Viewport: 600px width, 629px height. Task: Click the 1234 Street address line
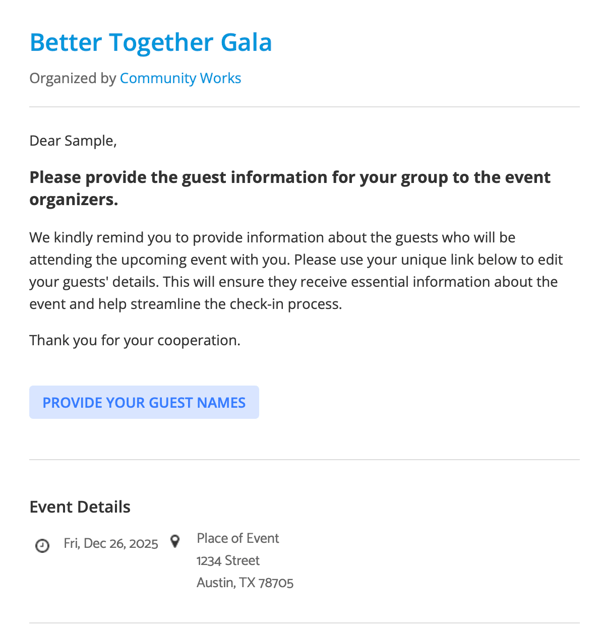228,560
